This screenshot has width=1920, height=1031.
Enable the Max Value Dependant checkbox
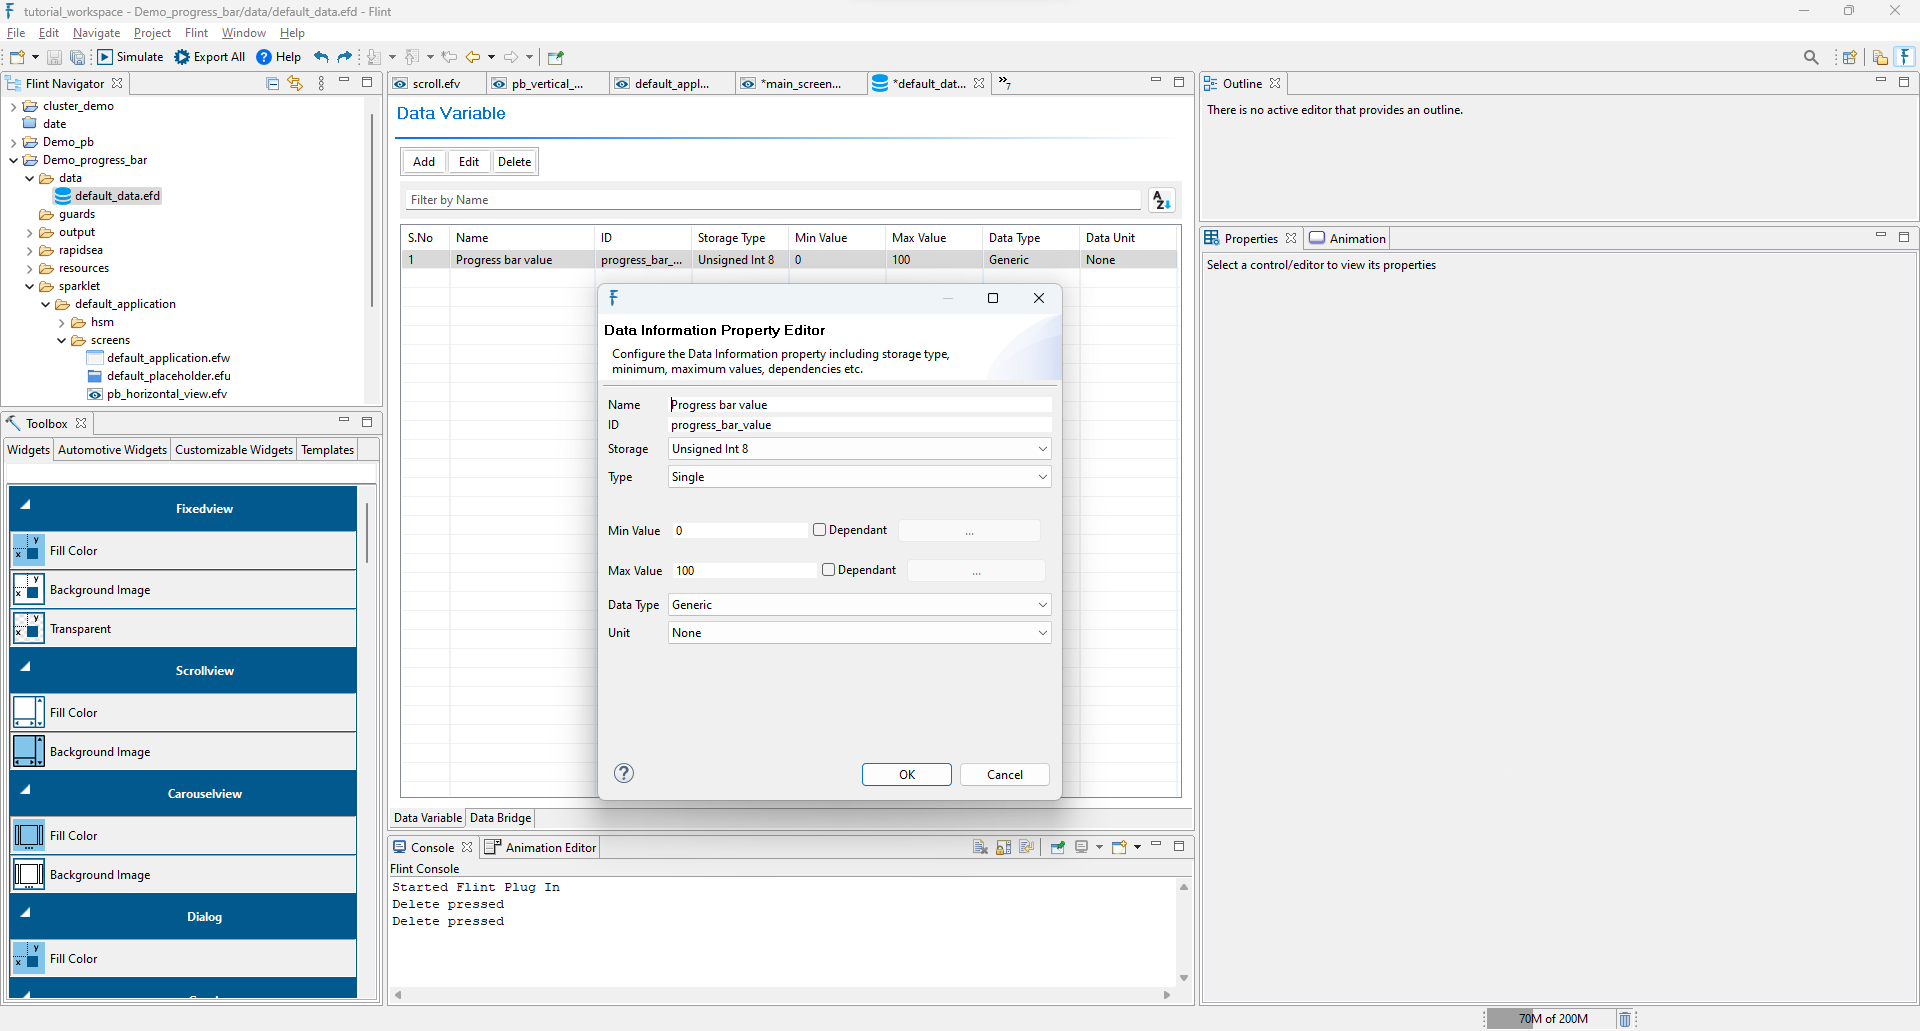pyautogui.click(x=828, y=570)
